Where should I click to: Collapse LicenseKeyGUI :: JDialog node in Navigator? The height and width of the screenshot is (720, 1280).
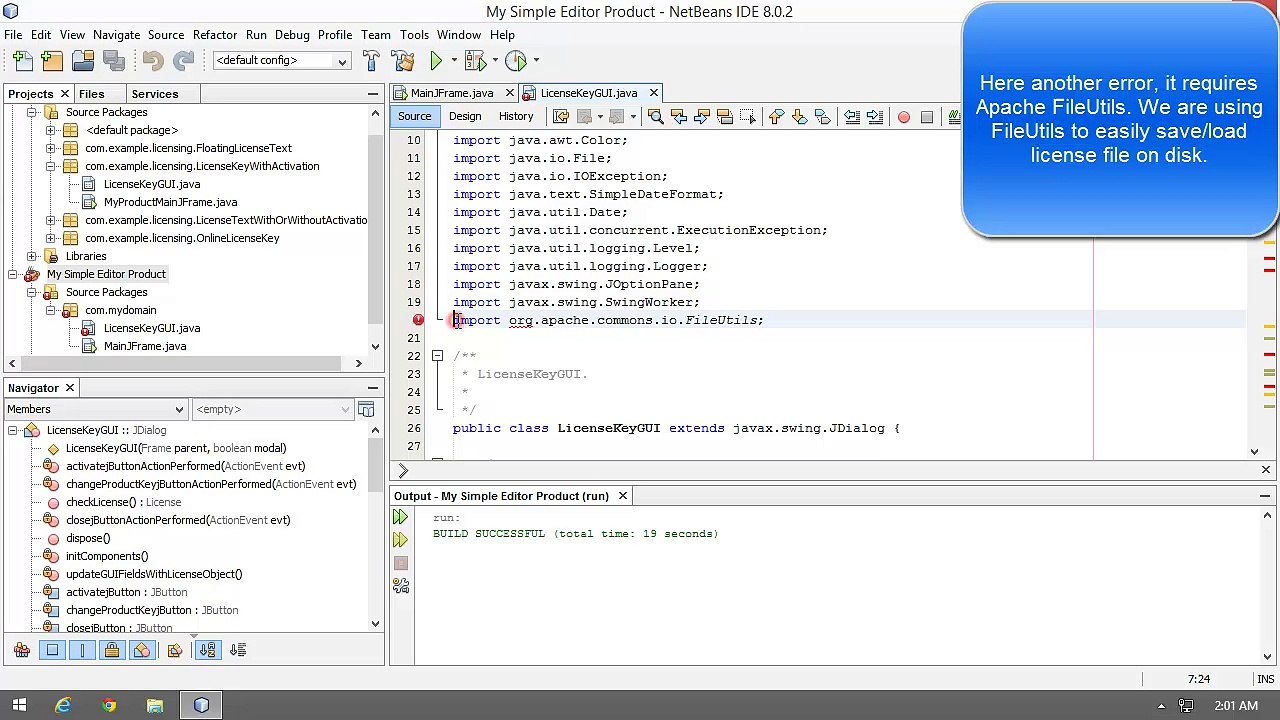pyautogui.click(x=13, y=430)
